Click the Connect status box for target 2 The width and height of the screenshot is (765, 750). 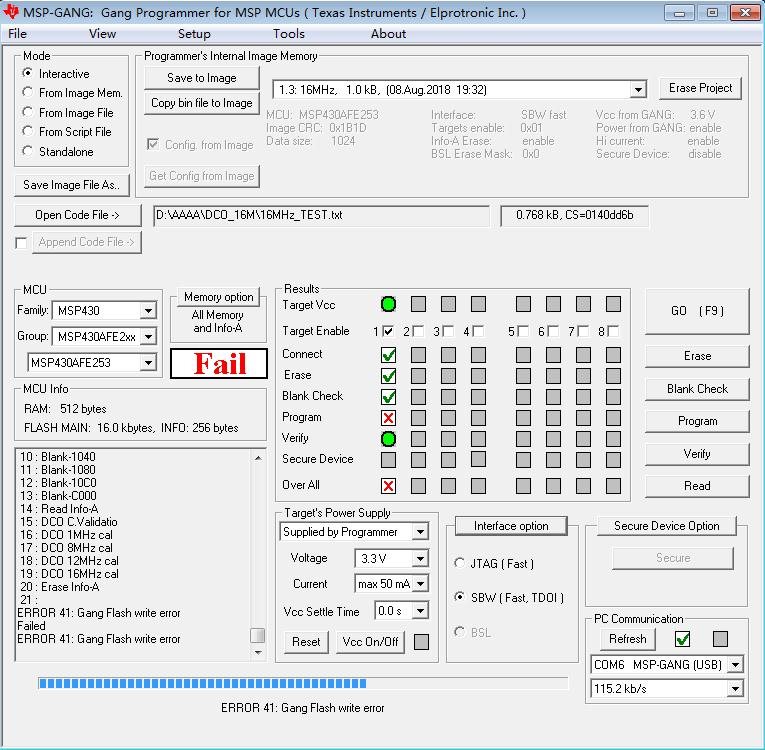(418, 355)
